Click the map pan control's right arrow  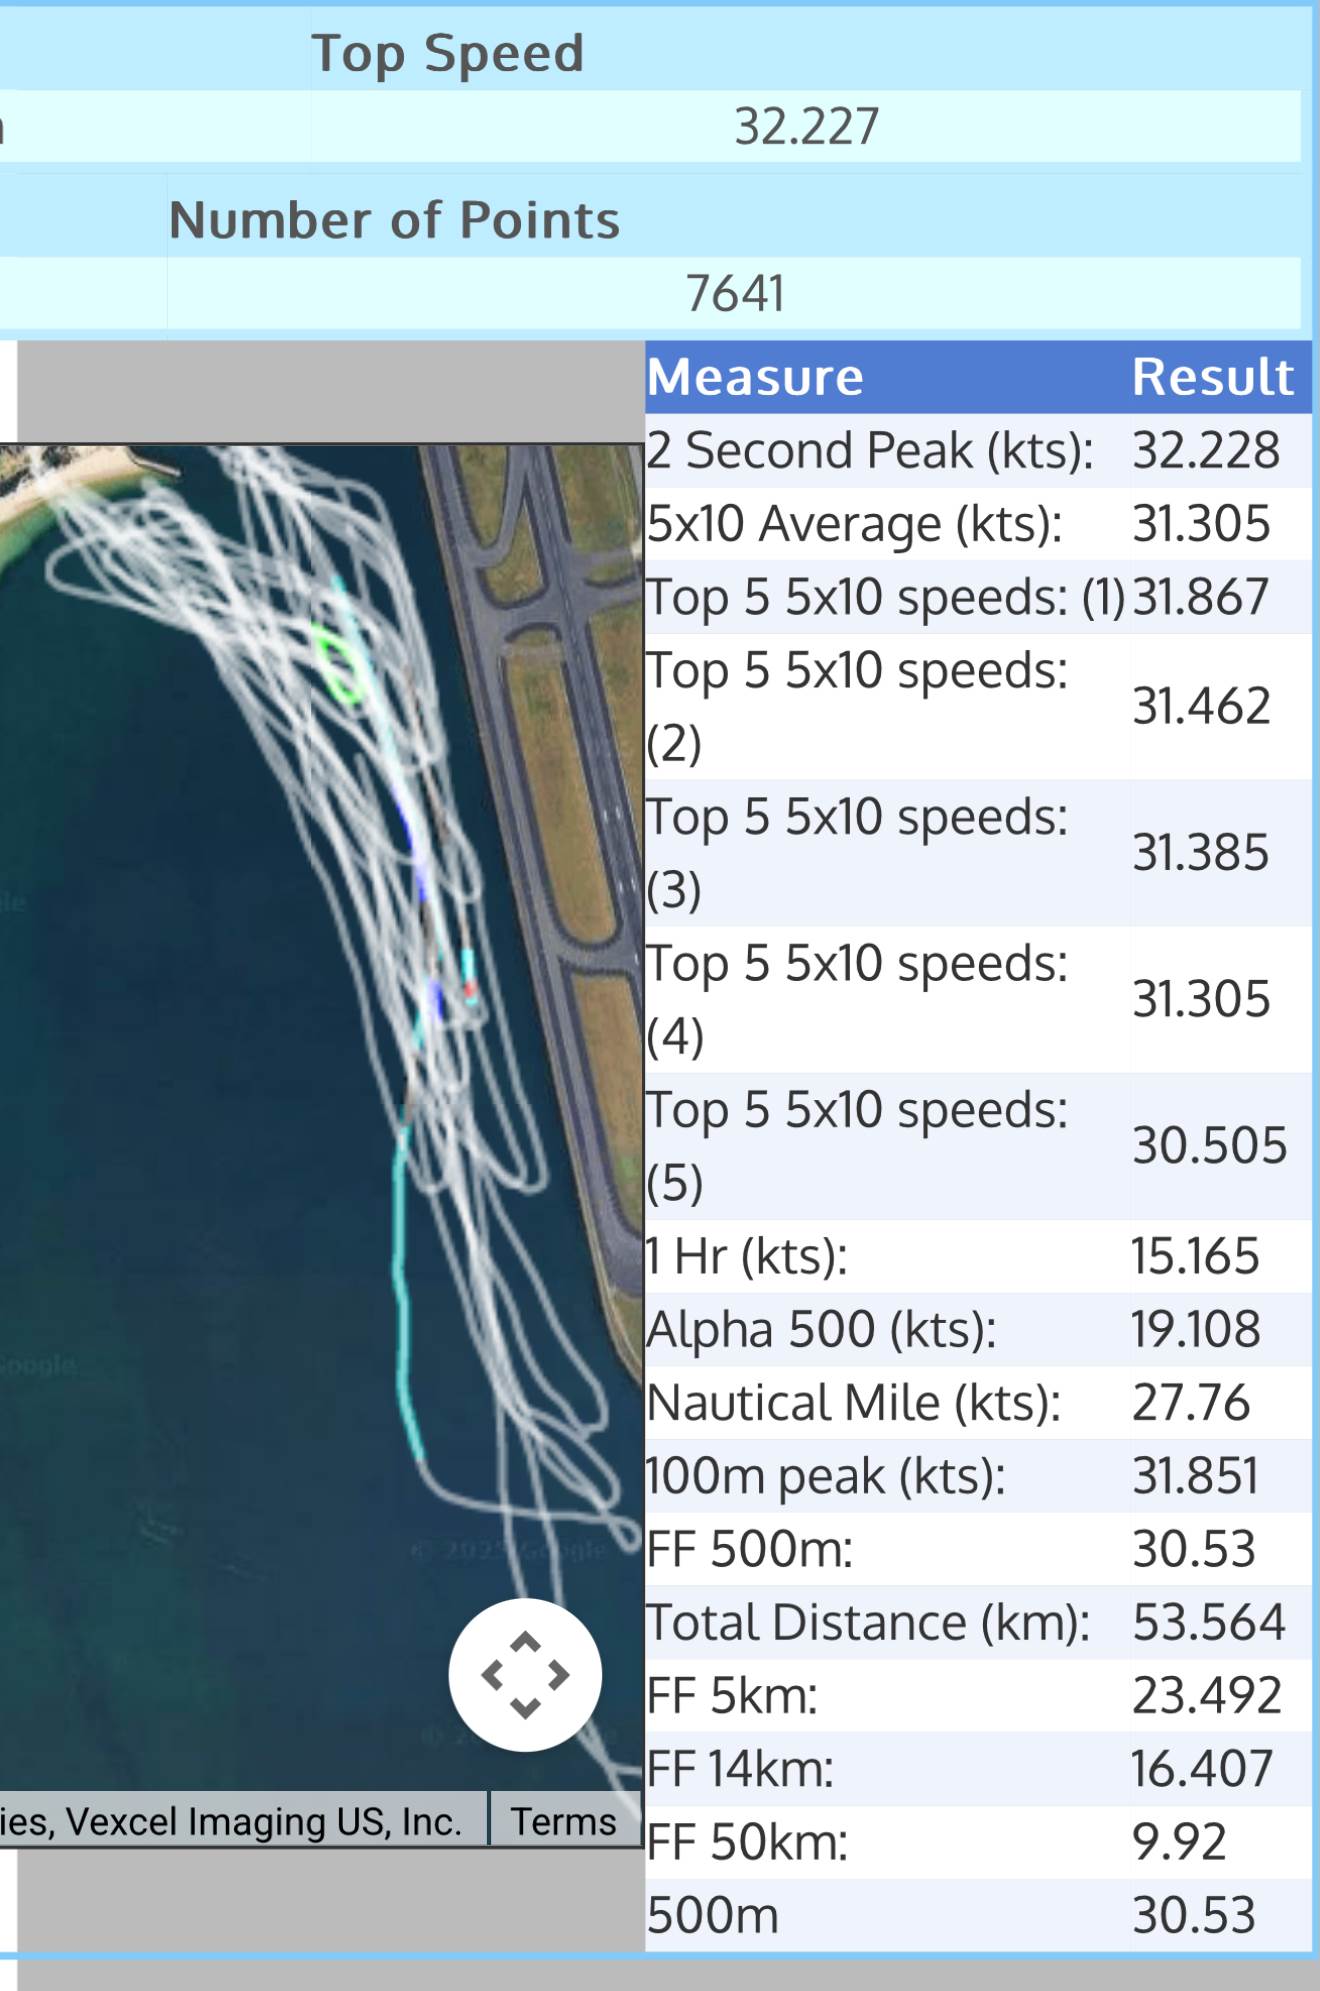click(x=559, y=1675)
